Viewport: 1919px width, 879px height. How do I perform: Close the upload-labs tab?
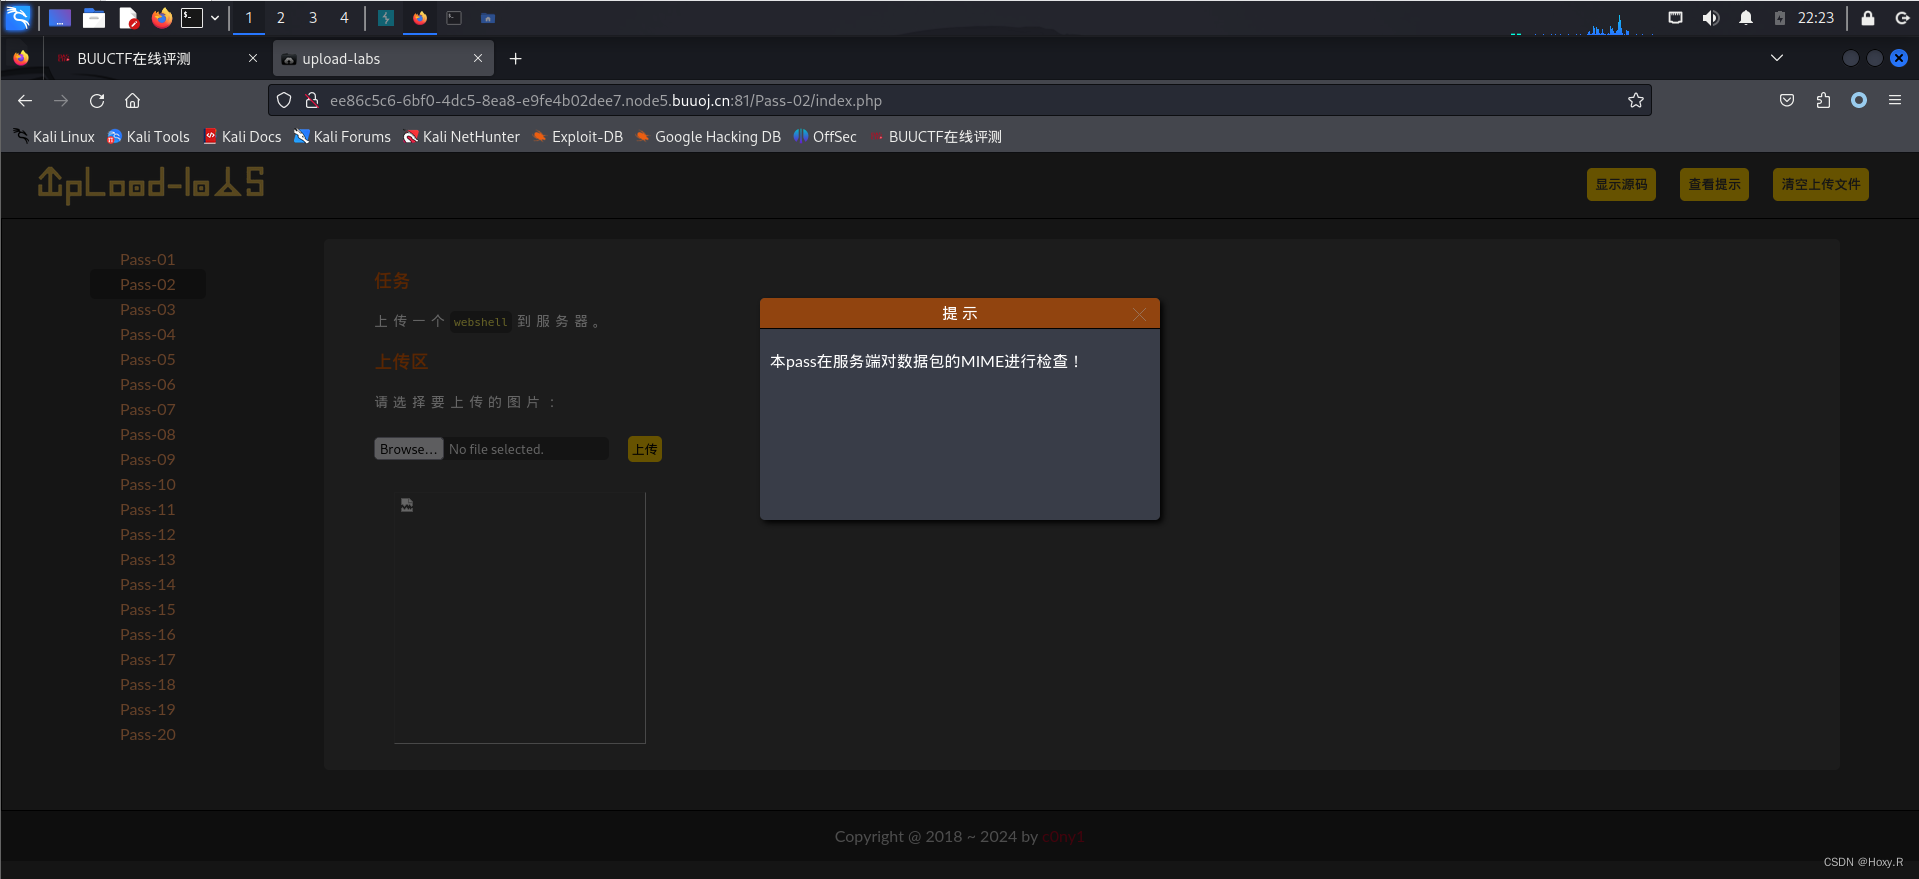point(478,58)
